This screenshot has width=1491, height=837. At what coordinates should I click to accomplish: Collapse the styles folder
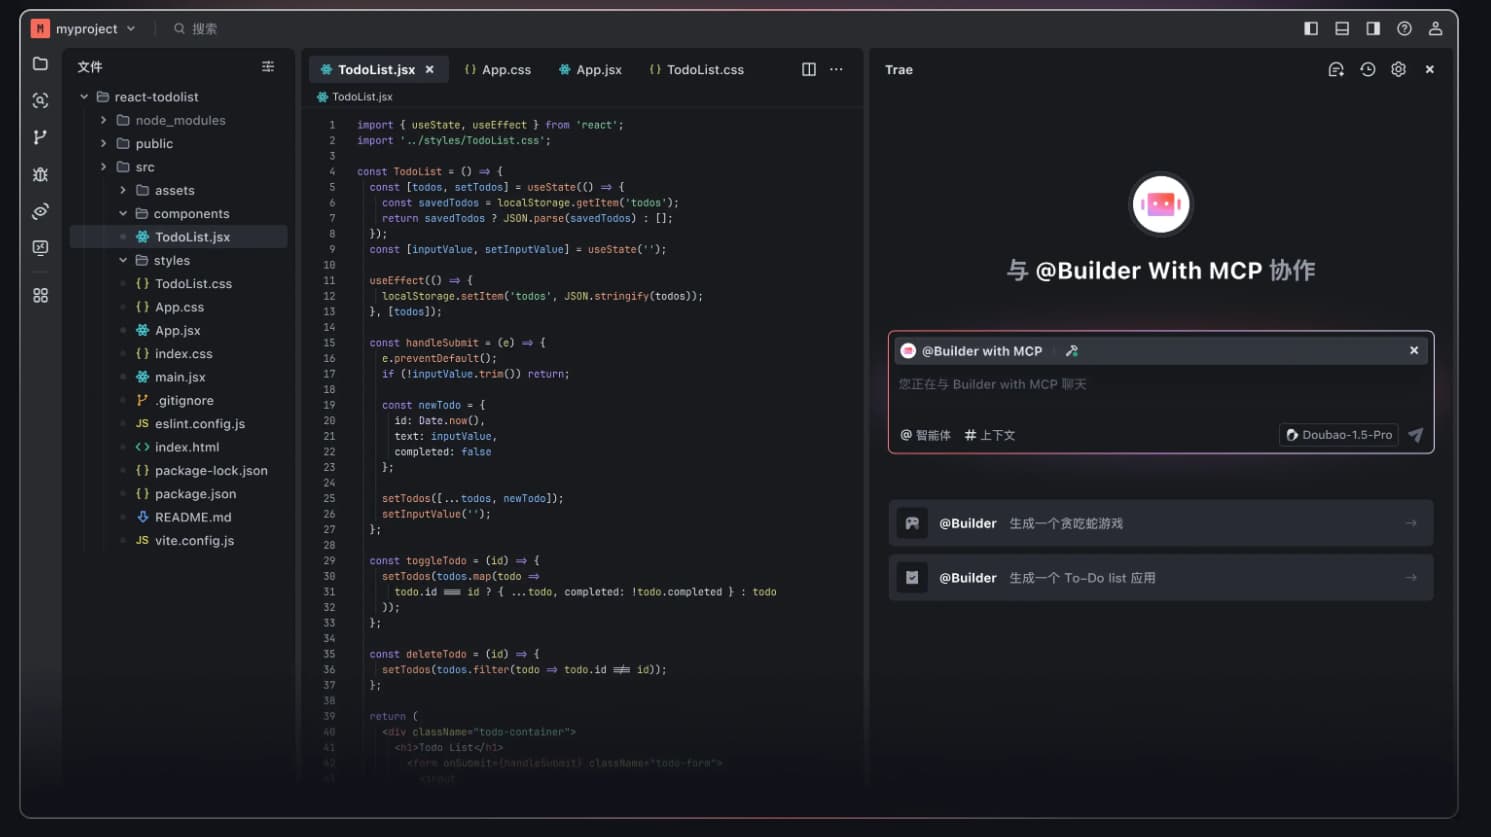click(x=123, y=260)
